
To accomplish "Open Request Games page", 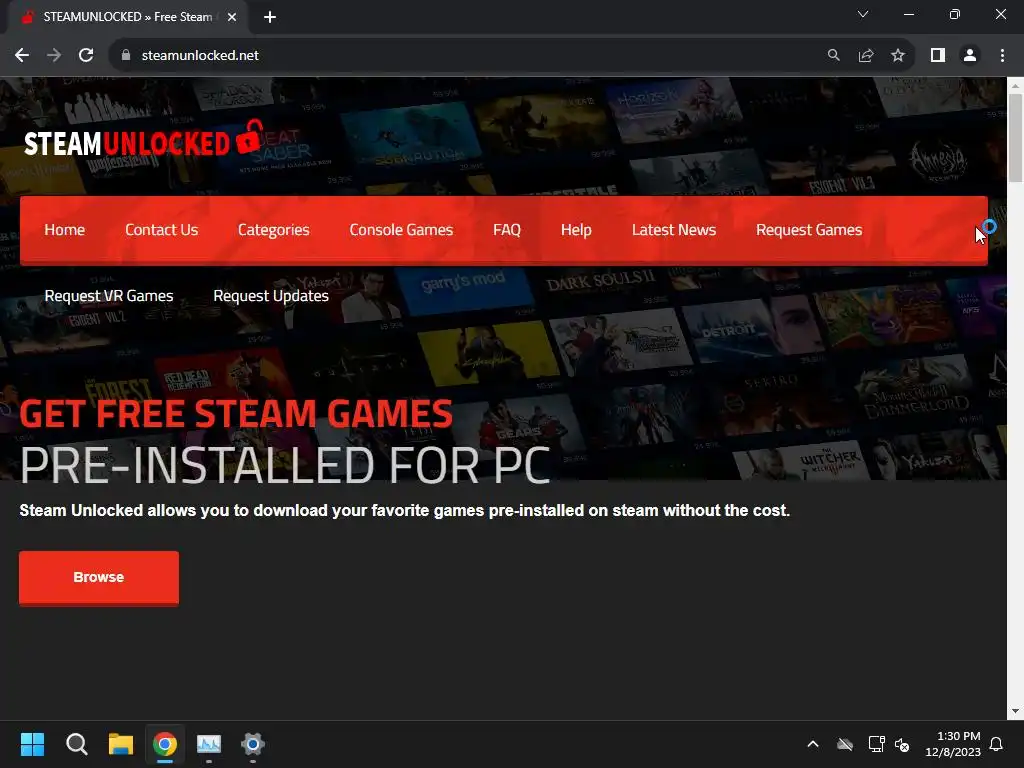I will [809, 230].
